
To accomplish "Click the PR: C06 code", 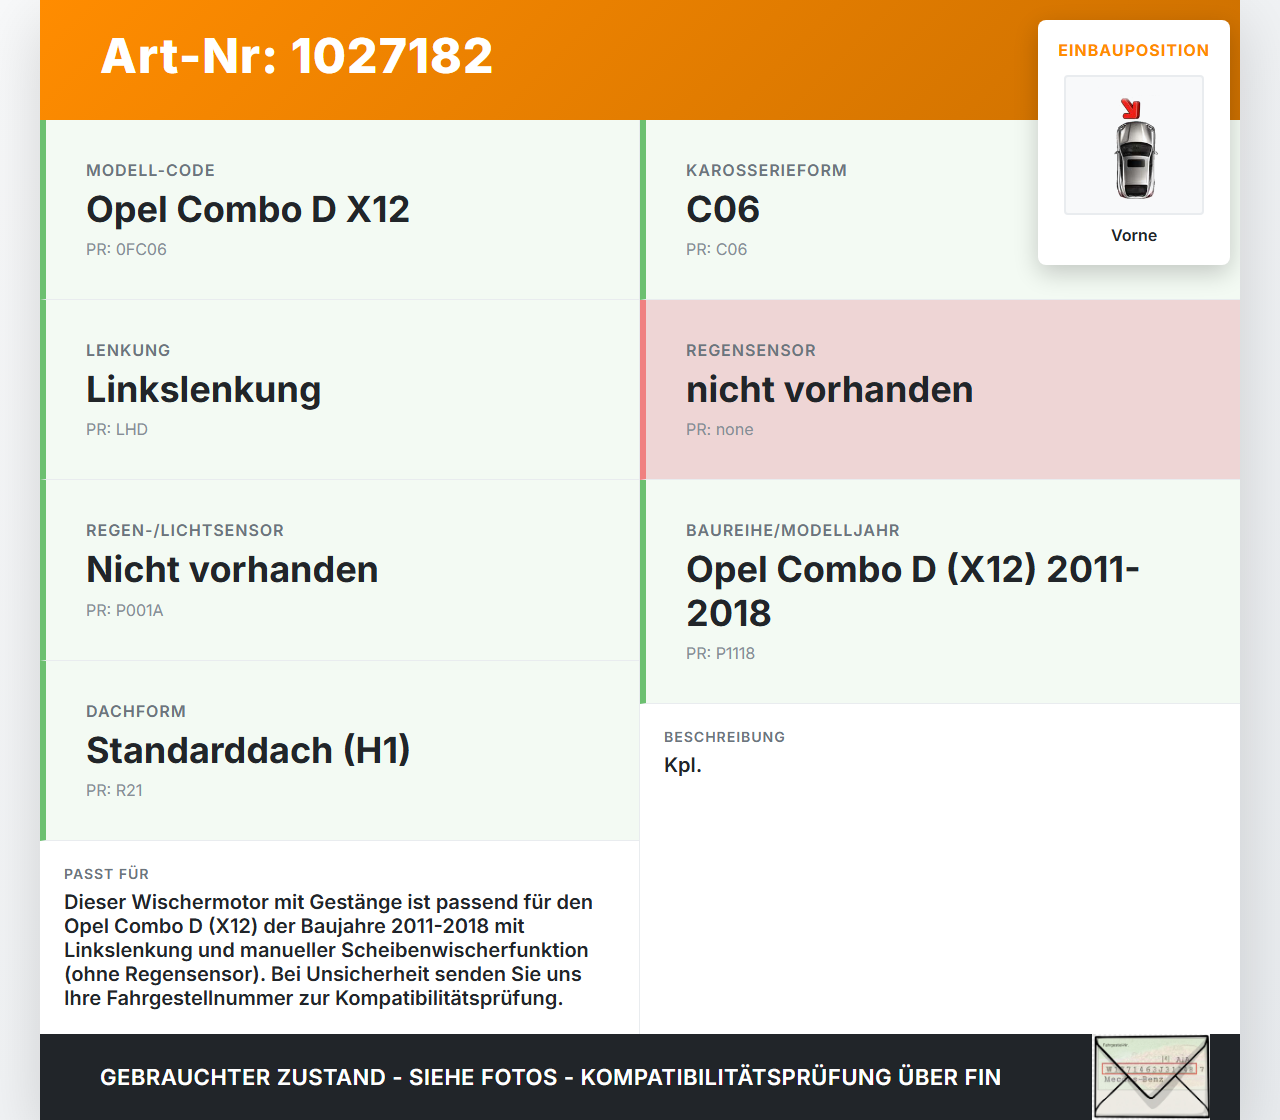I will pos(716,249).
